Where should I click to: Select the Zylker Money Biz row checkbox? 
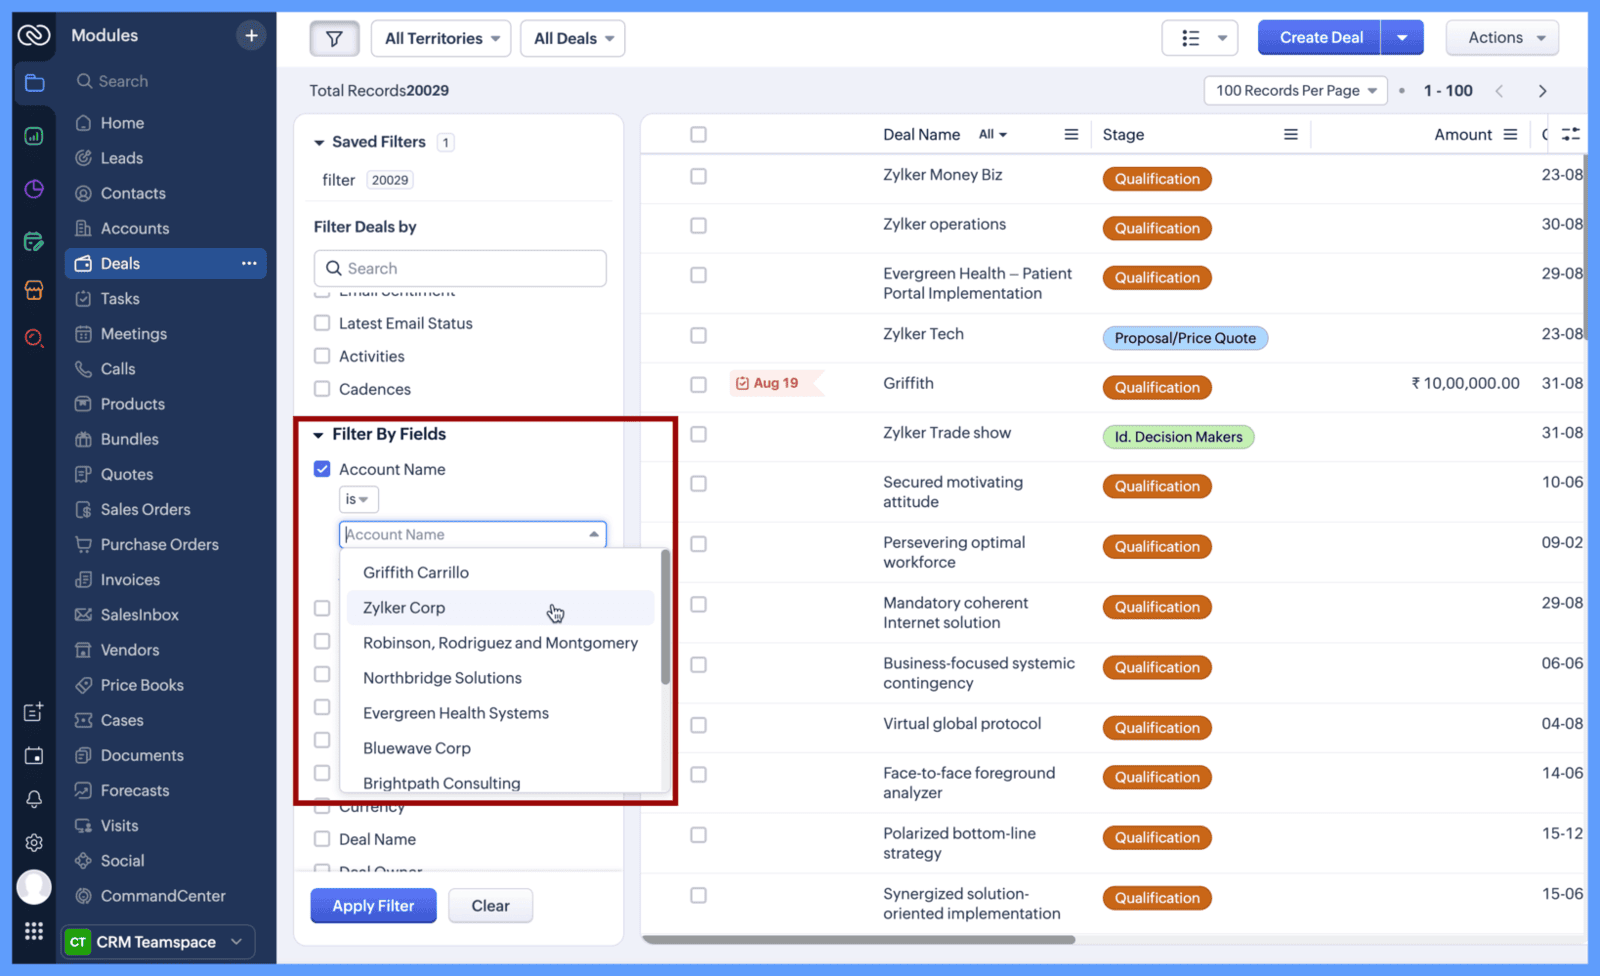click(x=698, y=176)
